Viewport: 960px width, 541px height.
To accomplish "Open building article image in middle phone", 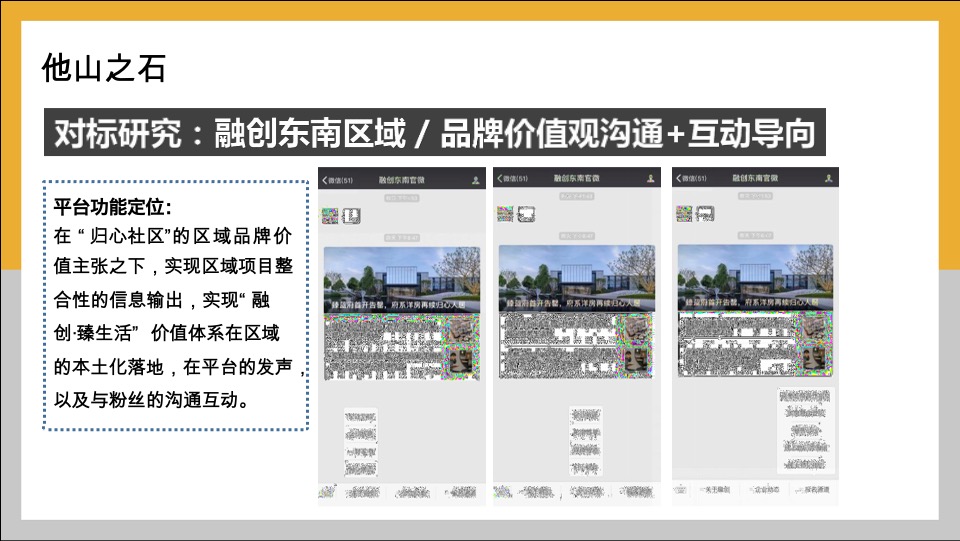I will [x=577, y=278].
